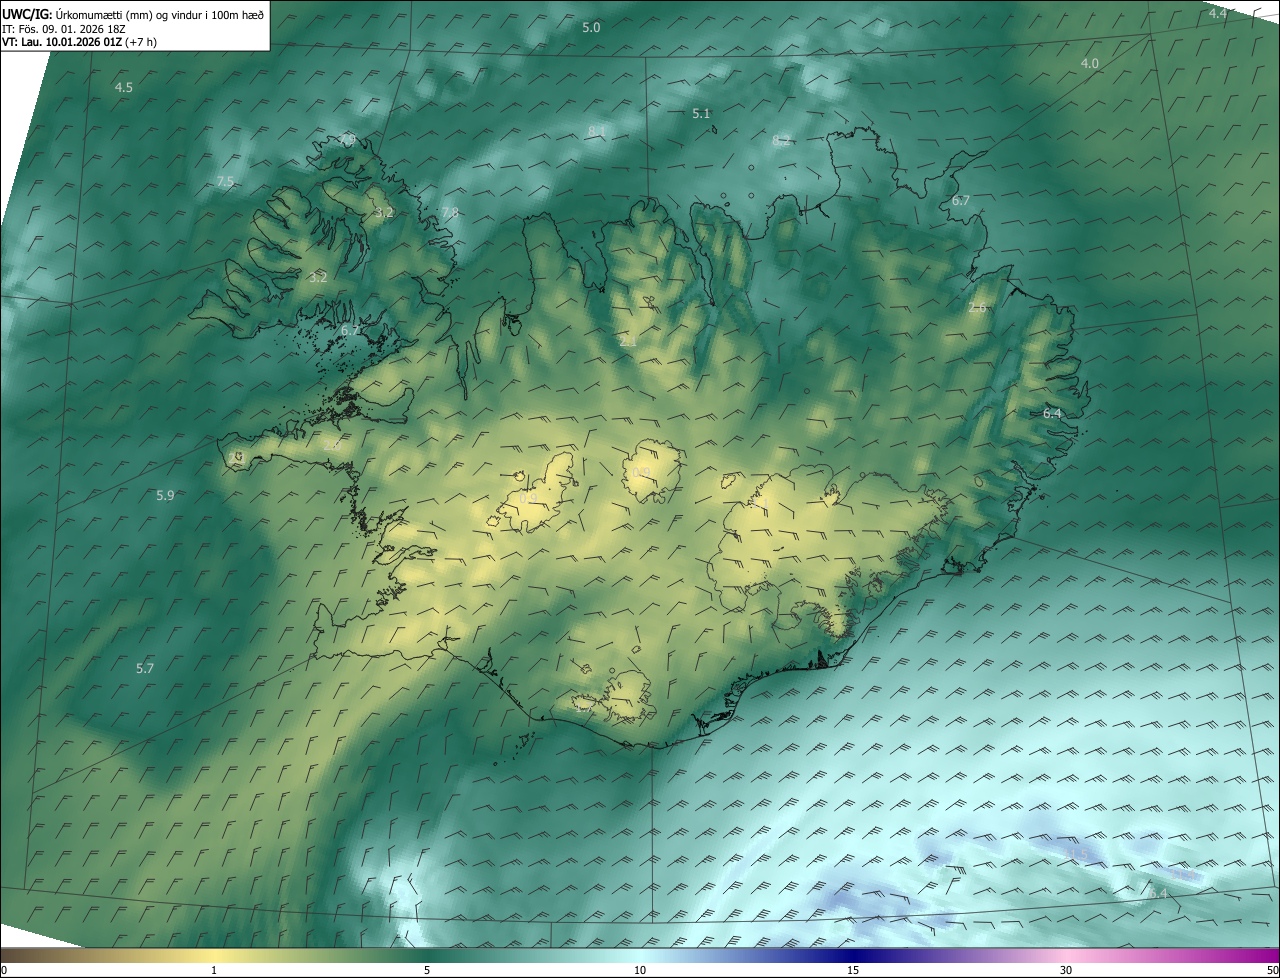Click the '8.1' value label

(x=597, y=132)
